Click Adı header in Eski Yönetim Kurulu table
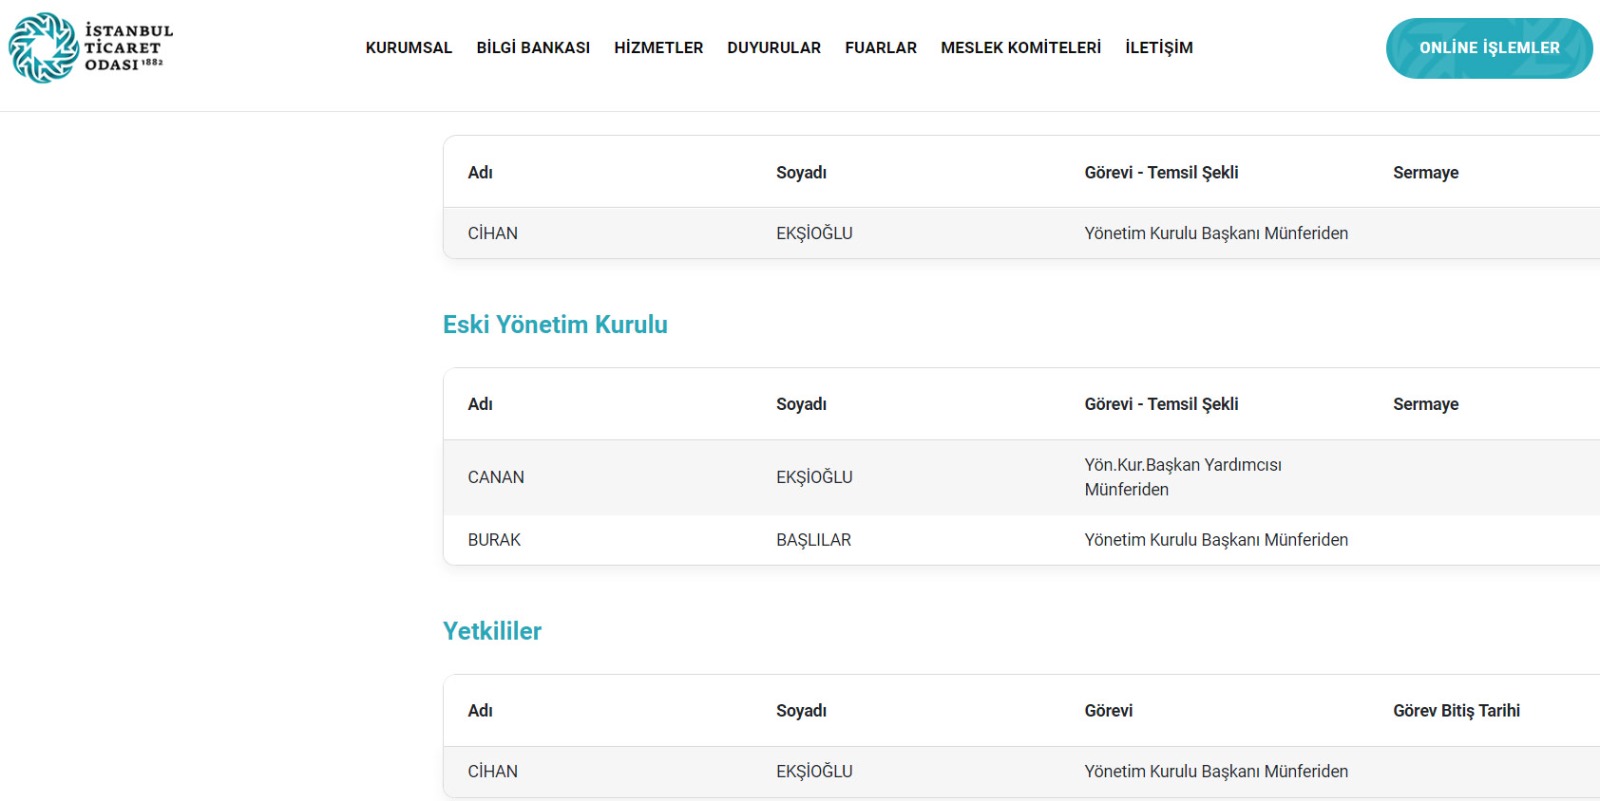 click(480, 404)
